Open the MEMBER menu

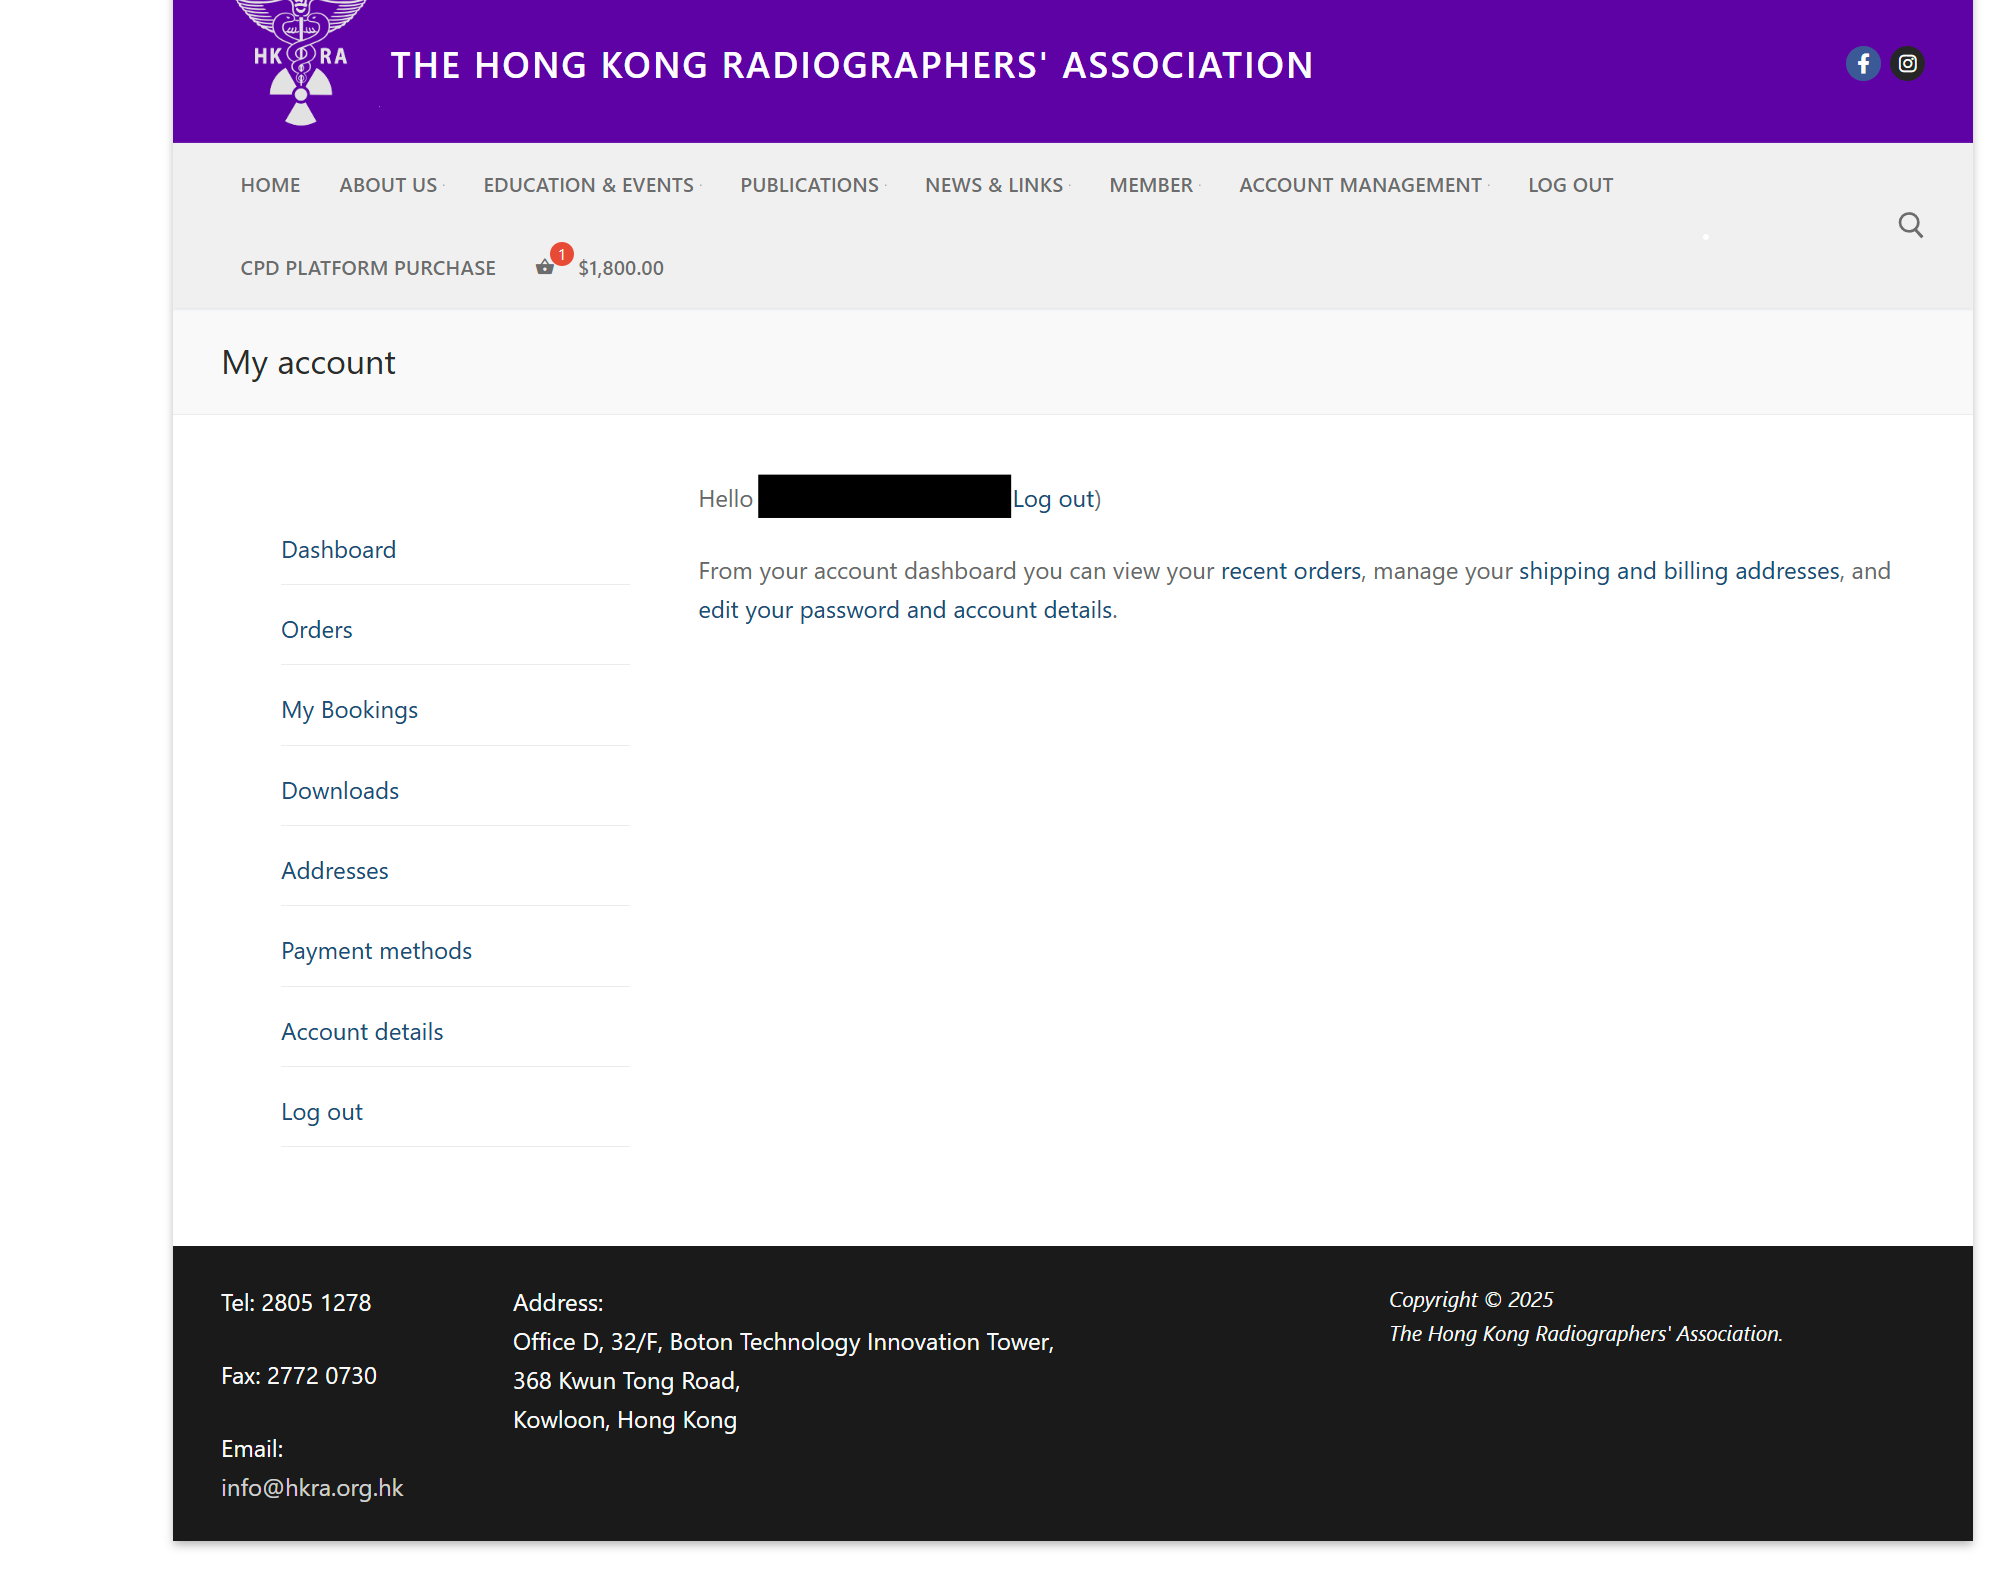pos(1151,184)
